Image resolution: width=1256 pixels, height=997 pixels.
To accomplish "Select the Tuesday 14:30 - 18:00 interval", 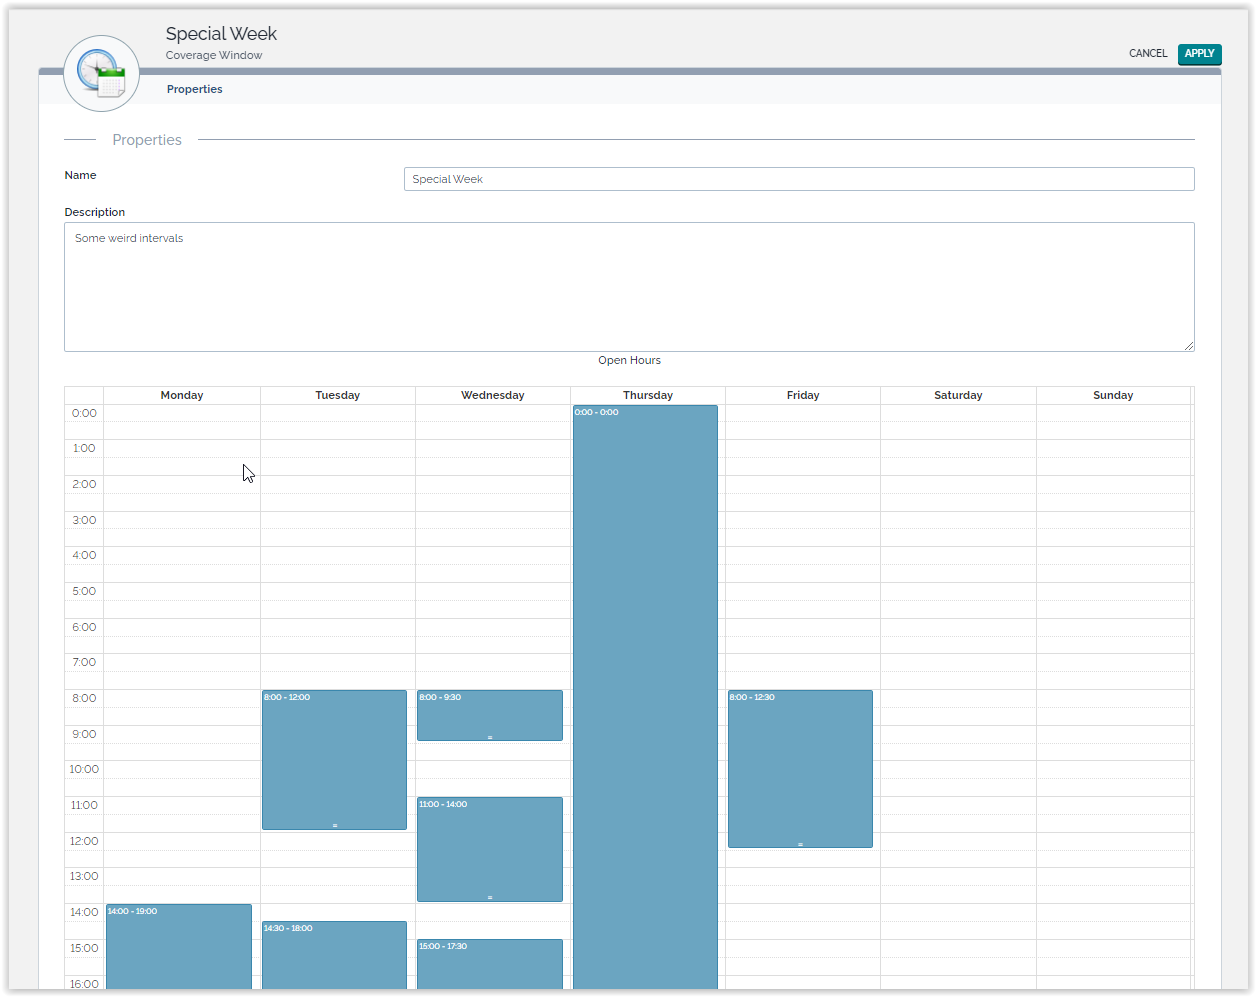I will 334,958.
